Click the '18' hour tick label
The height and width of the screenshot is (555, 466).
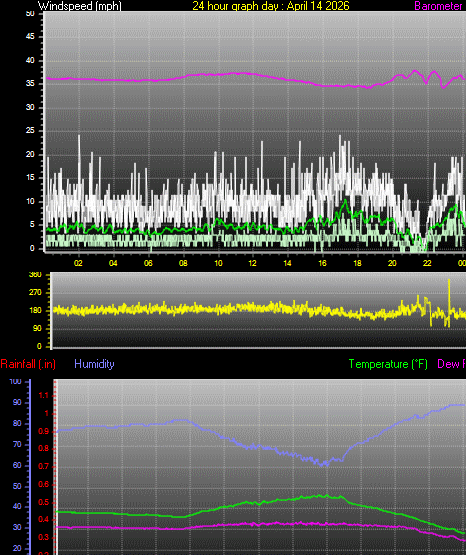357,263
